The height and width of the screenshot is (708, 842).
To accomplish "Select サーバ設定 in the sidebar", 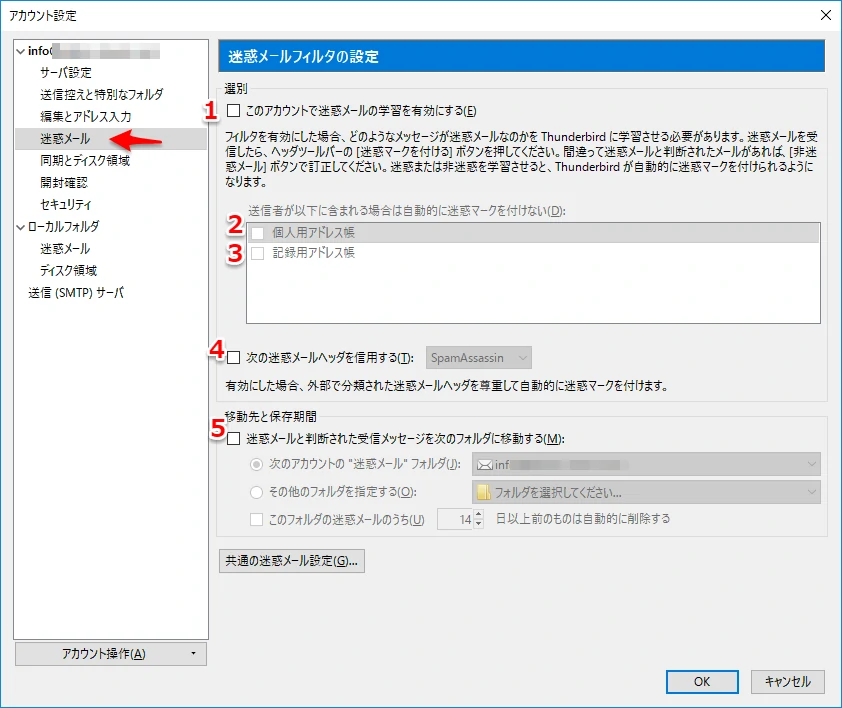I will pyautogui.click(x=64, y=72).
